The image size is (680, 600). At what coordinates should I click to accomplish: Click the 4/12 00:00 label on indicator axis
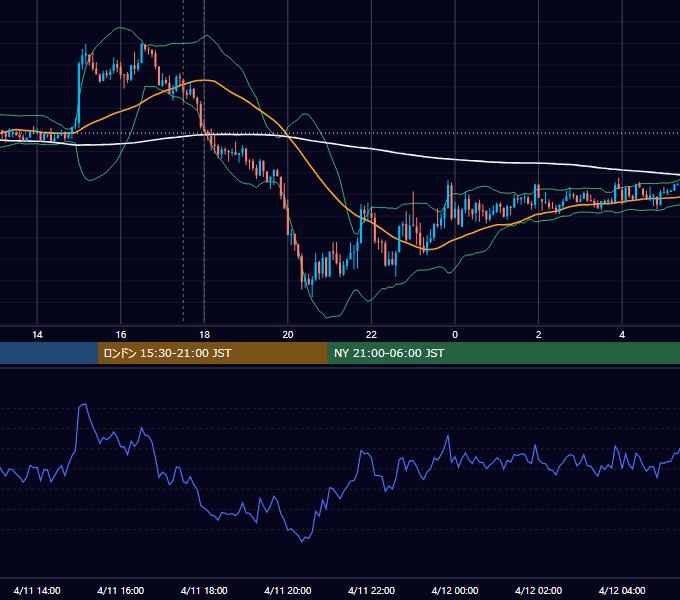point(455,590)
